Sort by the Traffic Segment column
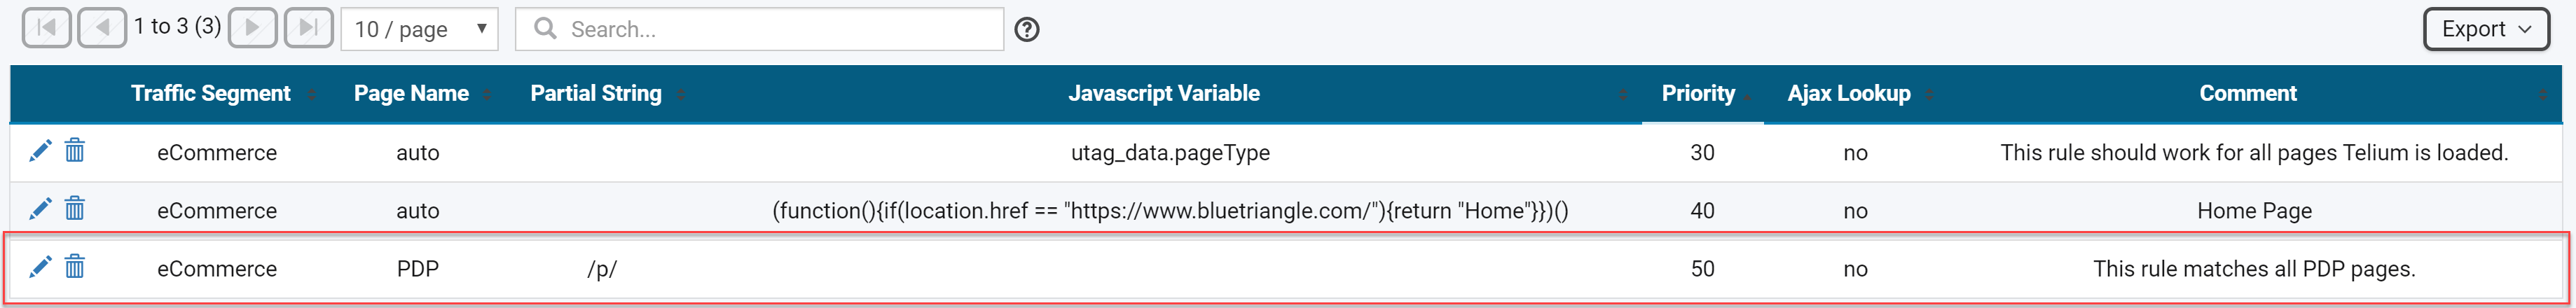2576x308 pixels. tap(211, 94)
